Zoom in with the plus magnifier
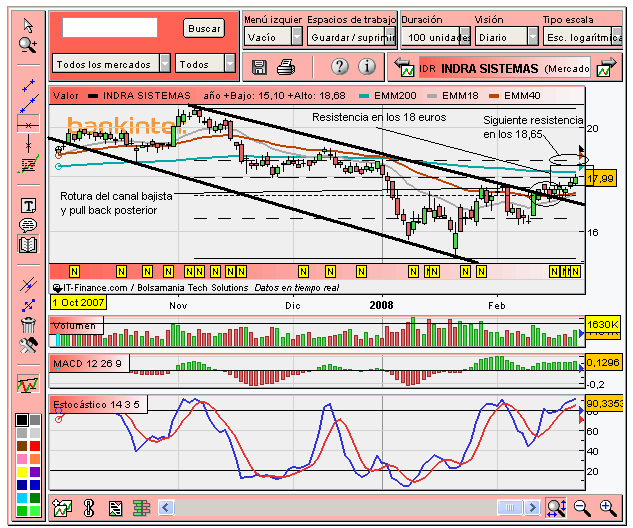 [x=608, y=508]
